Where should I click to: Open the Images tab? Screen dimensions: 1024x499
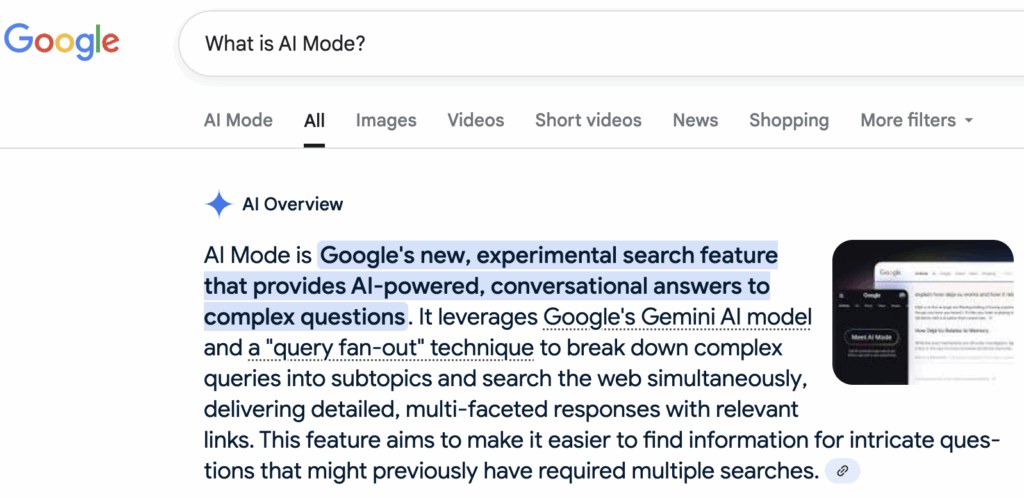[x=386, y=121]
